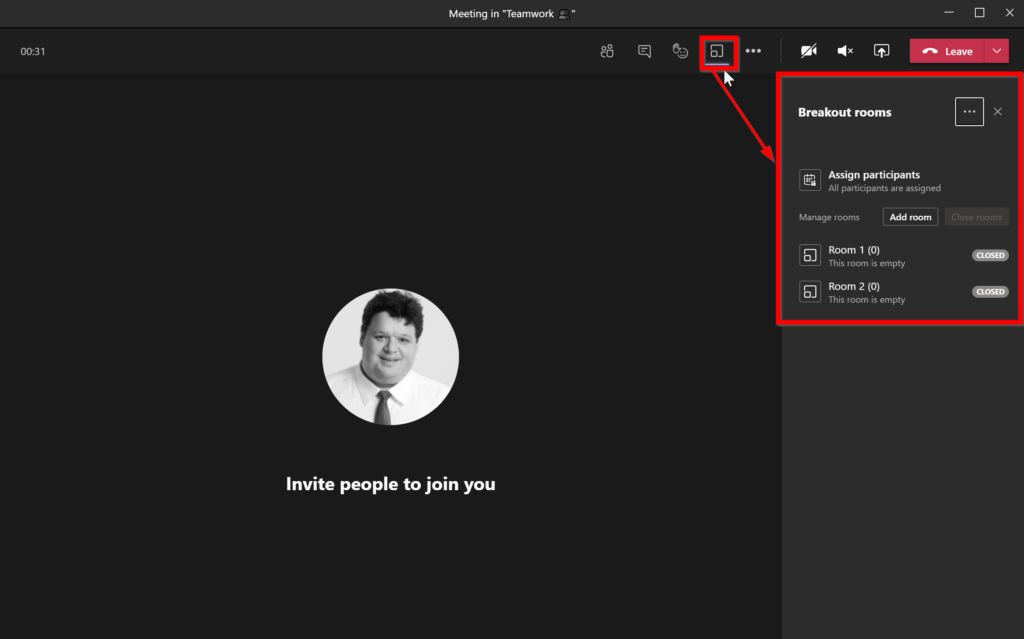Close the Breakout rooms panel
This screenshot has width=1024, height=639.
[x=998, y=112]
